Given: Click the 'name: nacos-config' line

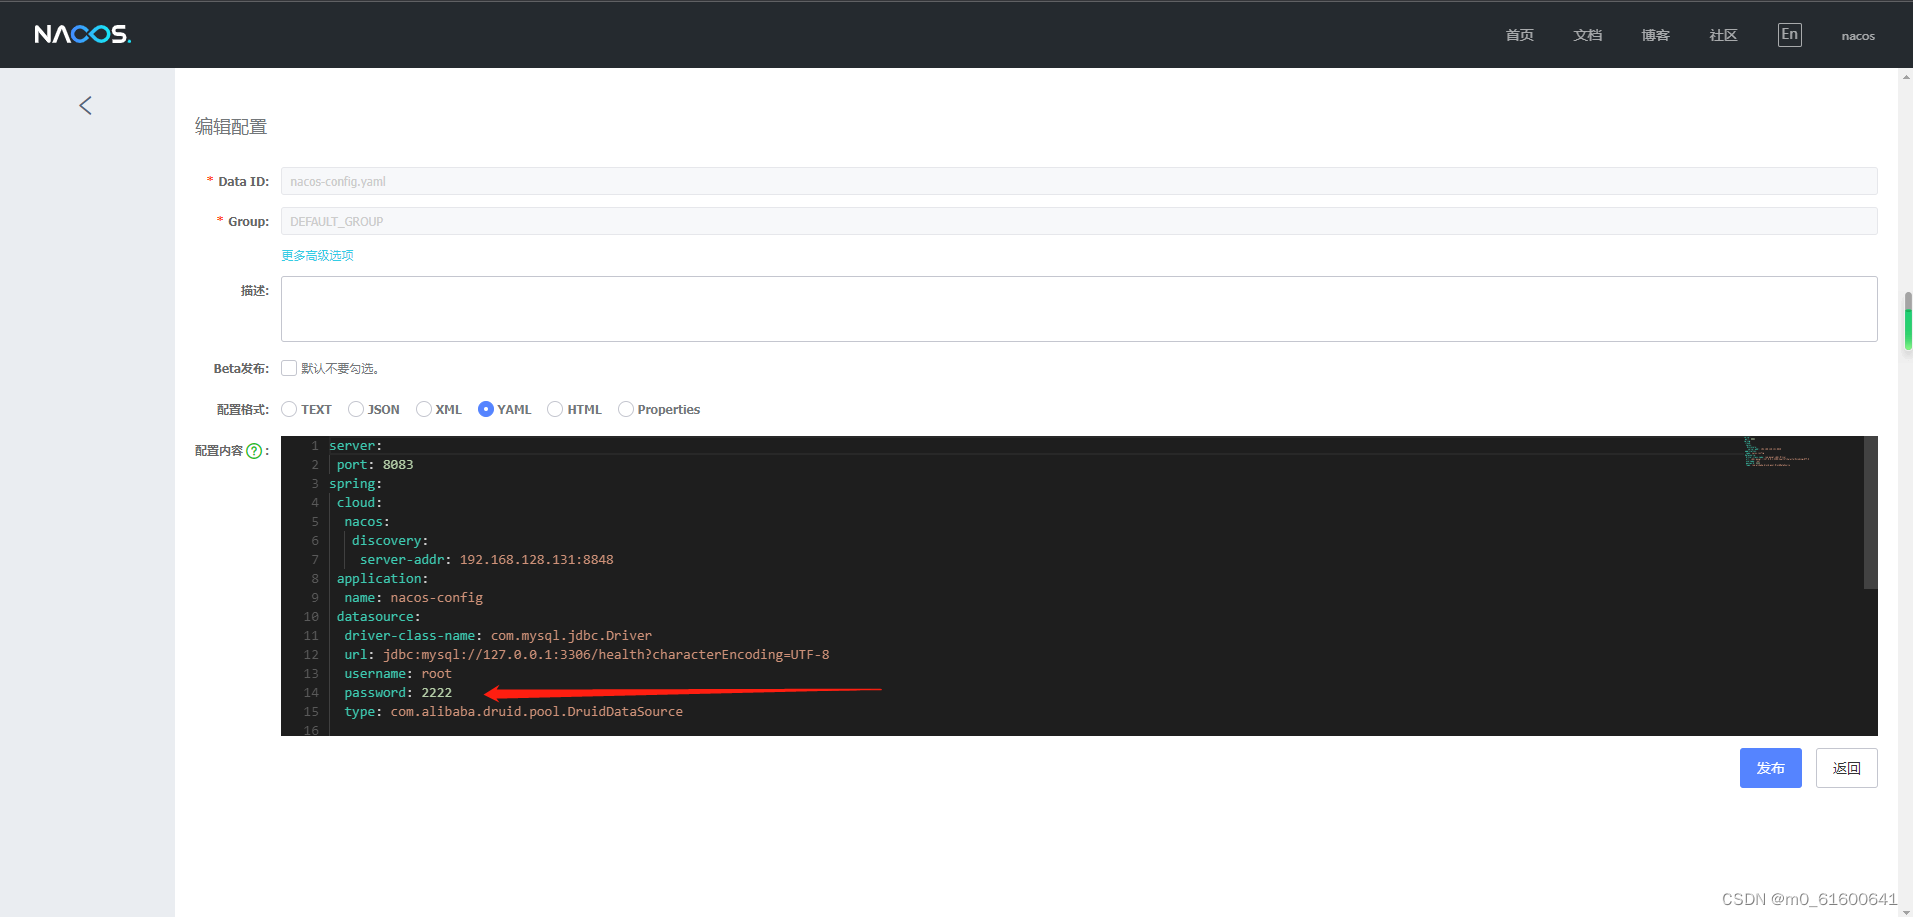Looking at the screenshot, I should (x=414, y=598).
